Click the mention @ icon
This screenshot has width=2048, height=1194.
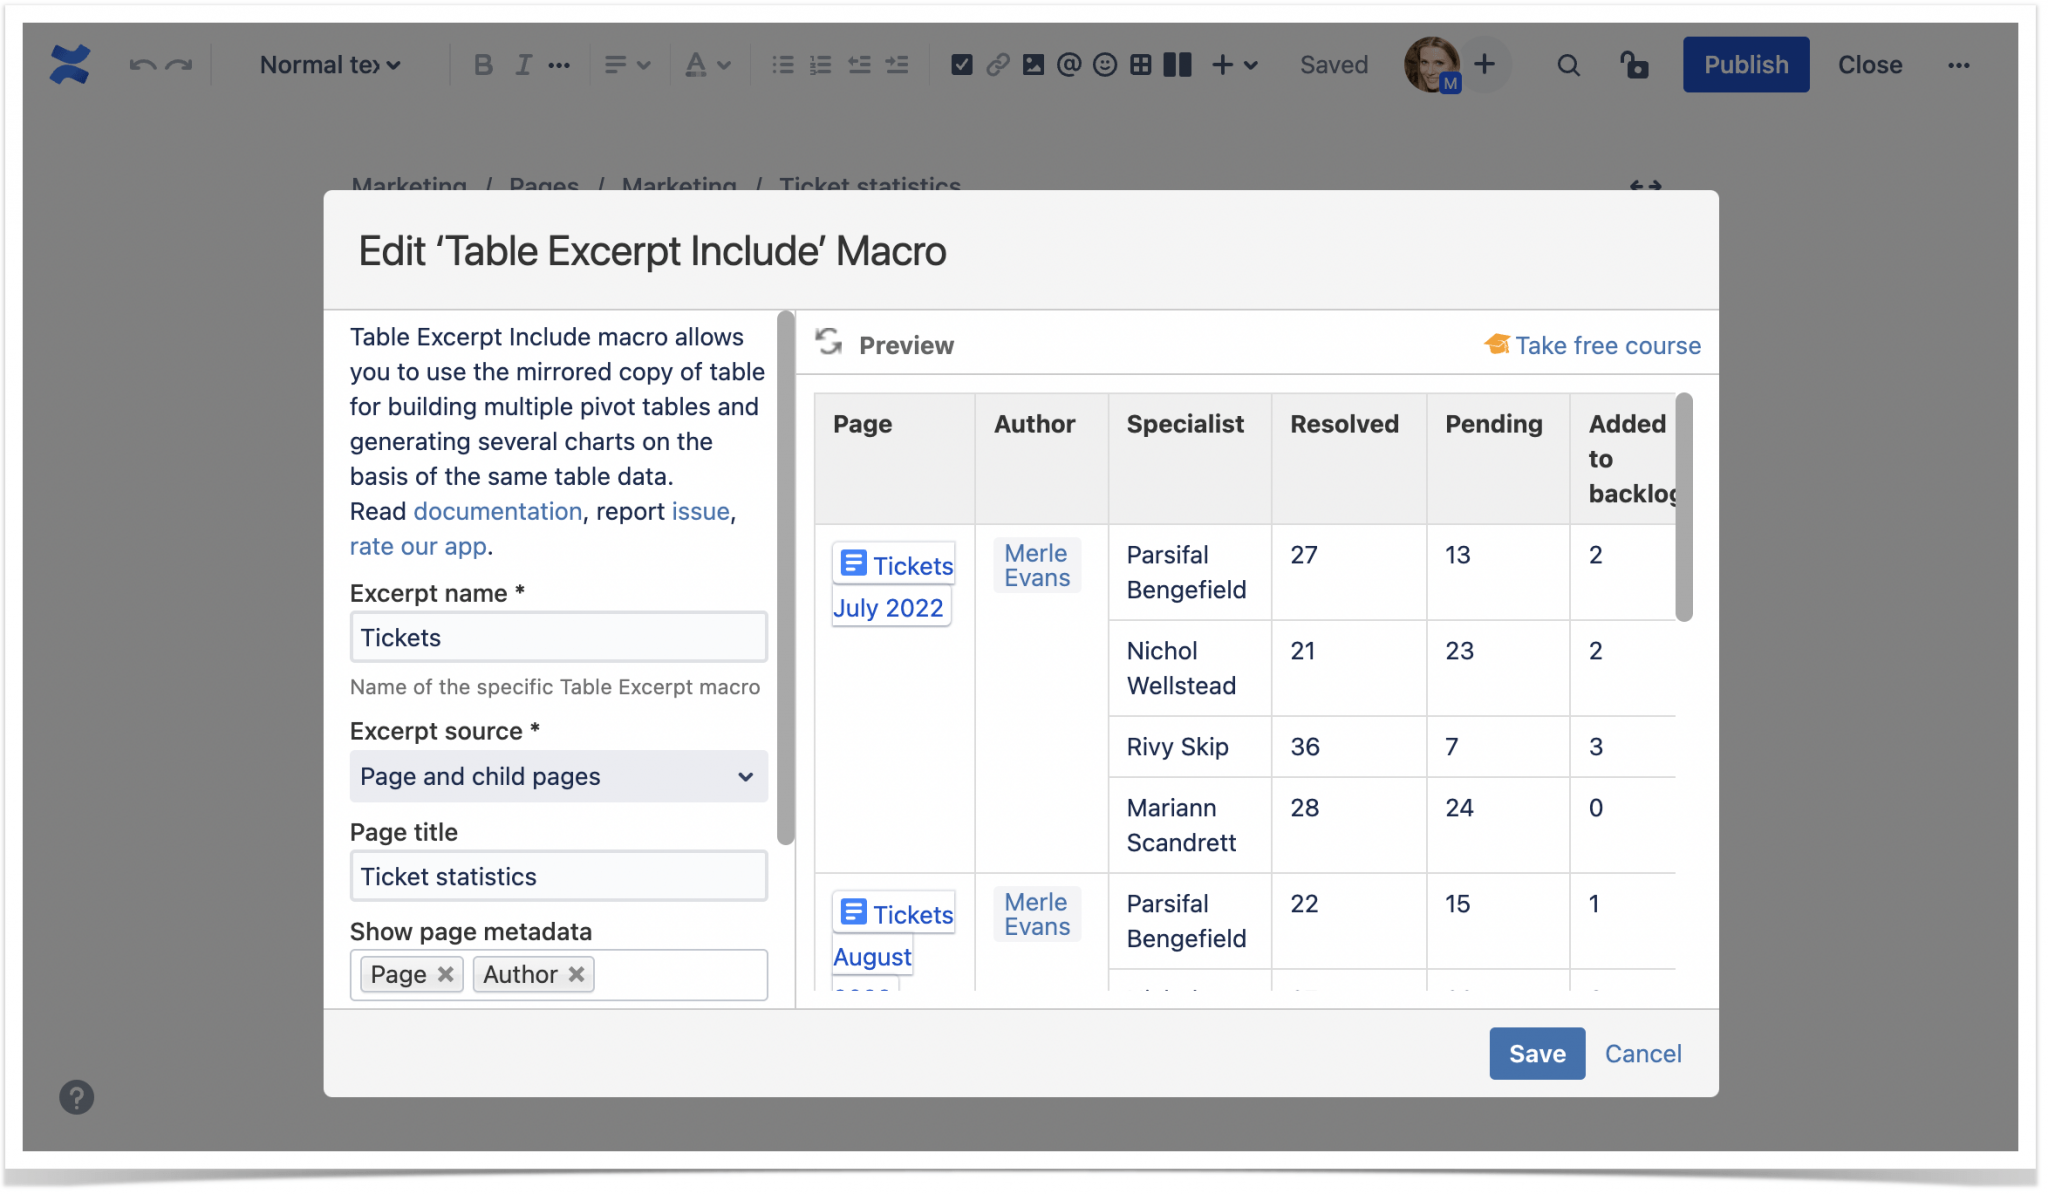(1069, 65)
